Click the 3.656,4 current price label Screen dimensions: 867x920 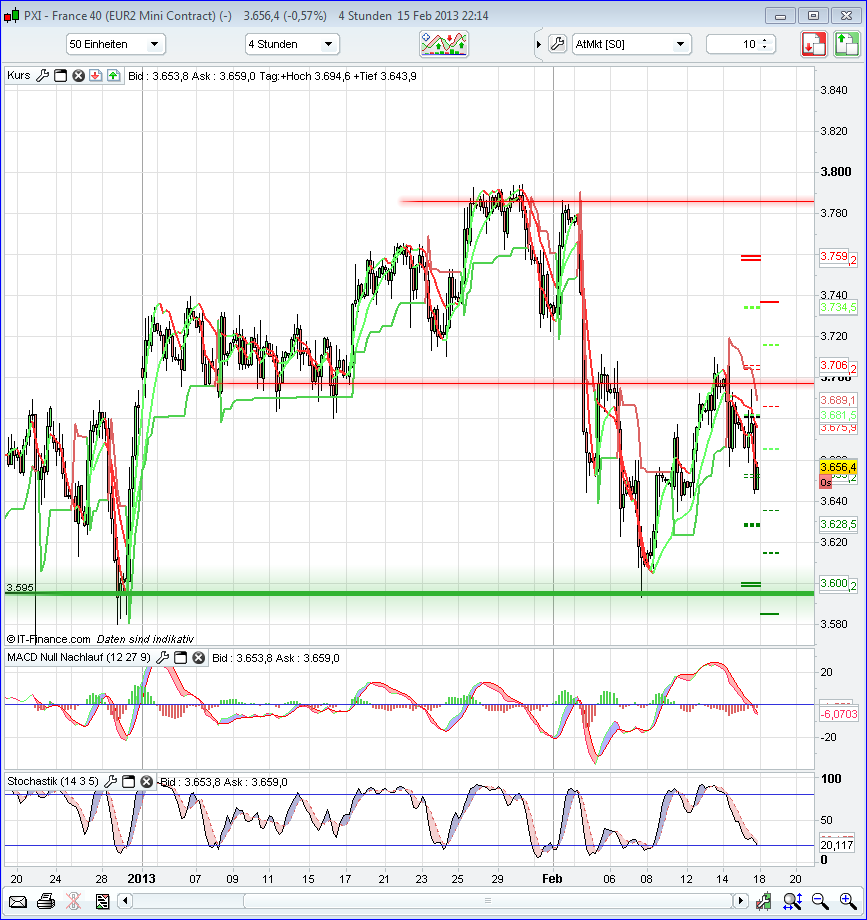[838, 467]
